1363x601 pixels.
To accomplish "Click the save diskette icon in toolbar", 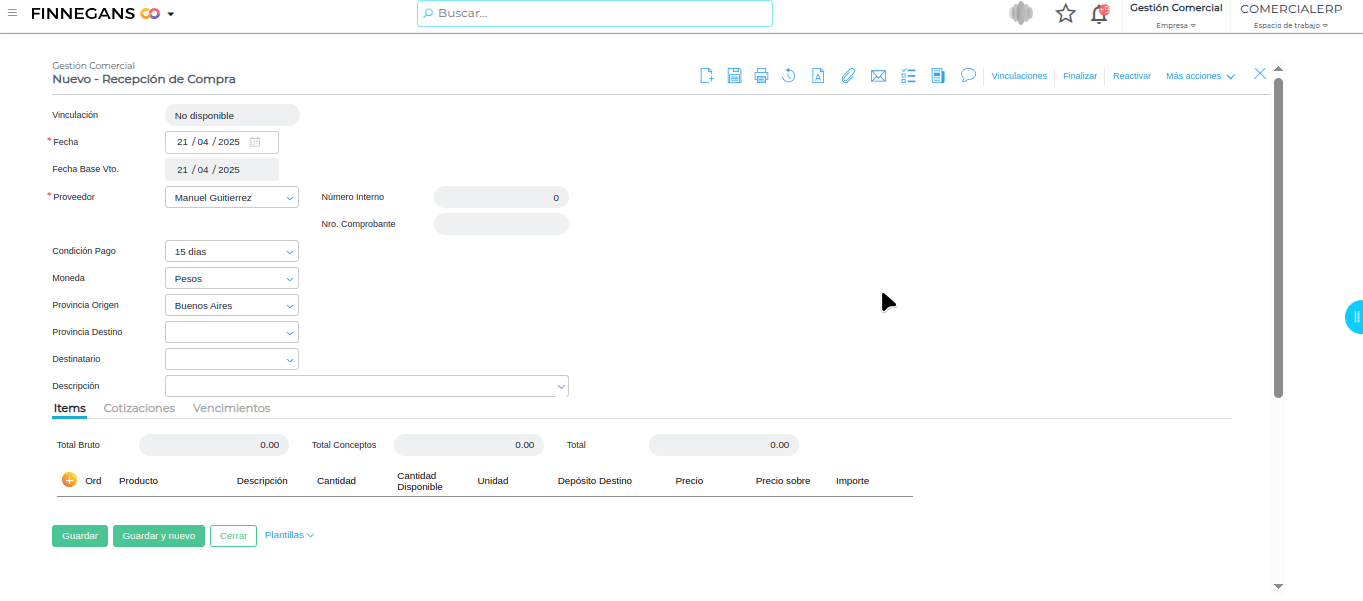I will 734,76.
